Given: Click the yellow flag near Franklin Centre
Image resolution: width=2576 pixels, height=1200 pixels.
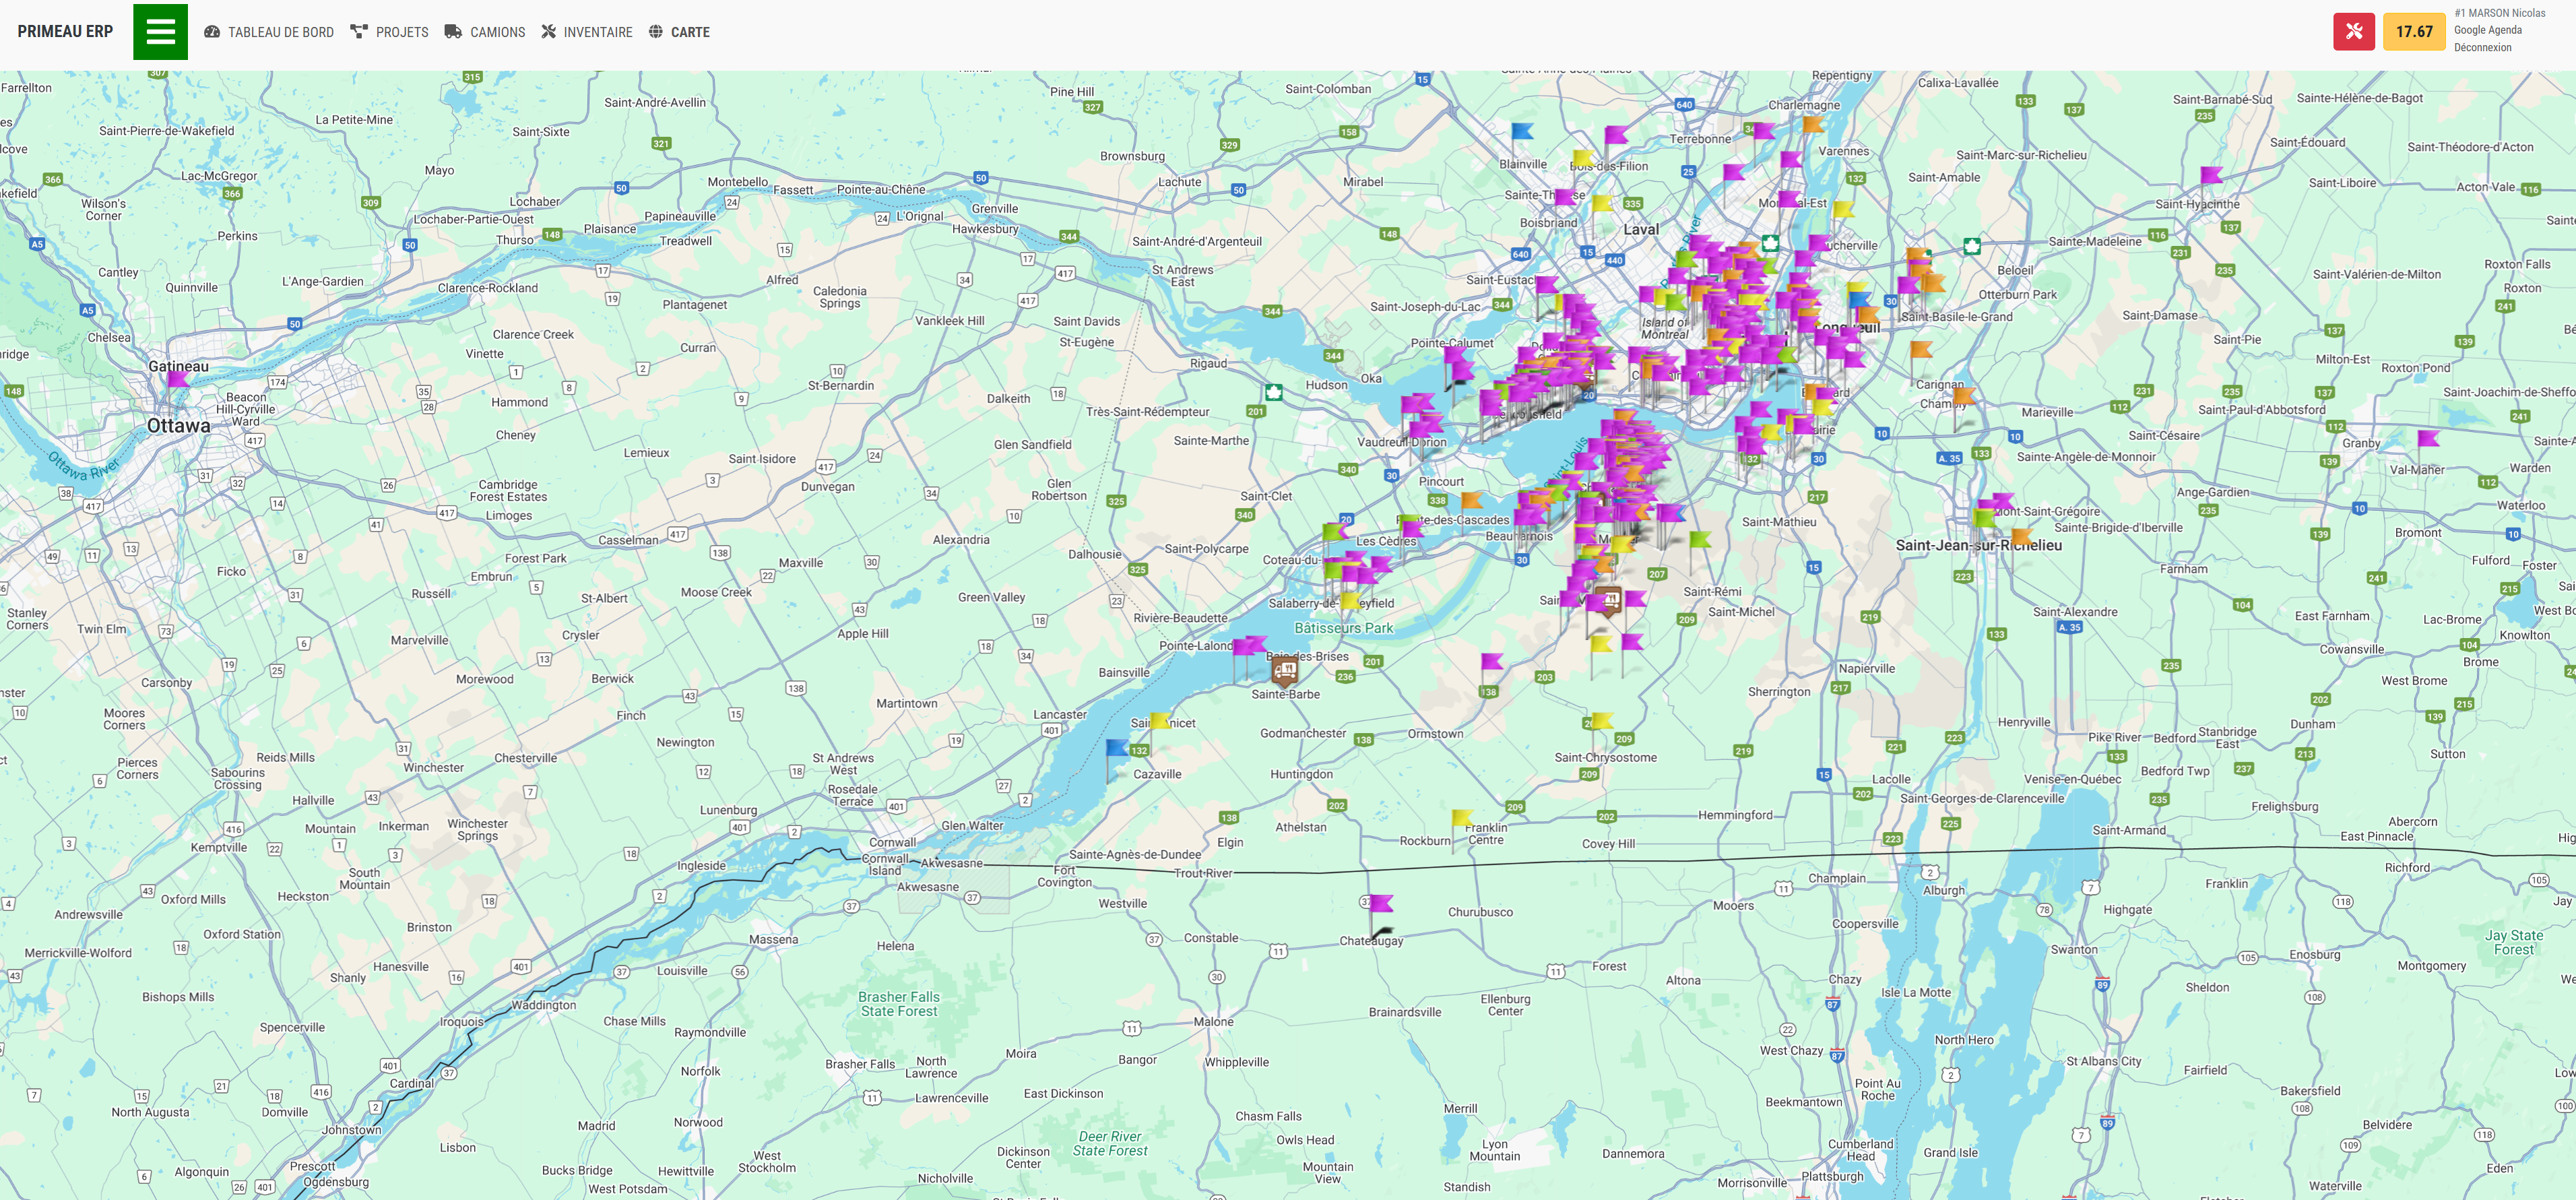Looking at the screenshot, I should tap(1461, 818).
